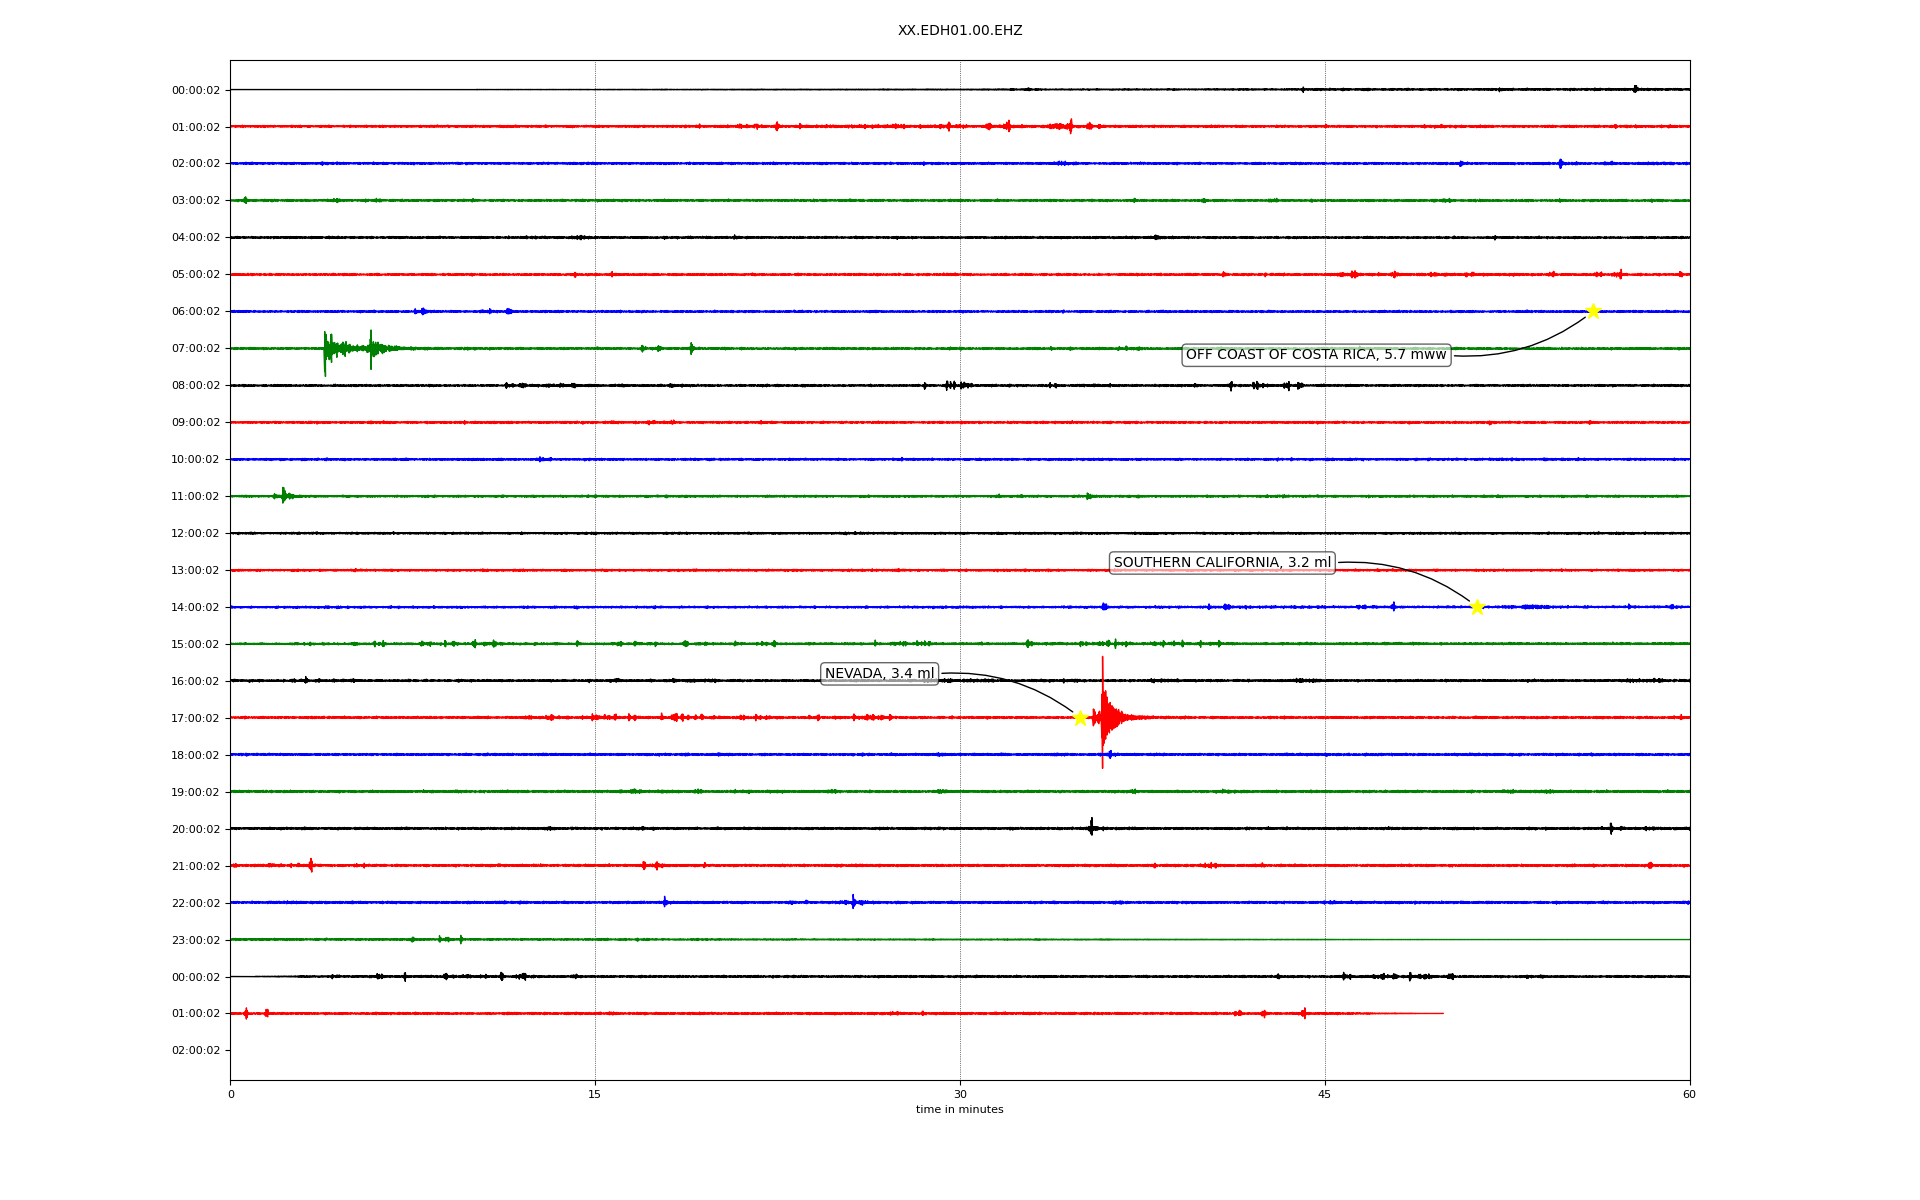Screen dimensions: 1920x1200
Task: Click the blue spike on 22:00:02 trace
Action: pyautogui.click(x=853, y=902)
